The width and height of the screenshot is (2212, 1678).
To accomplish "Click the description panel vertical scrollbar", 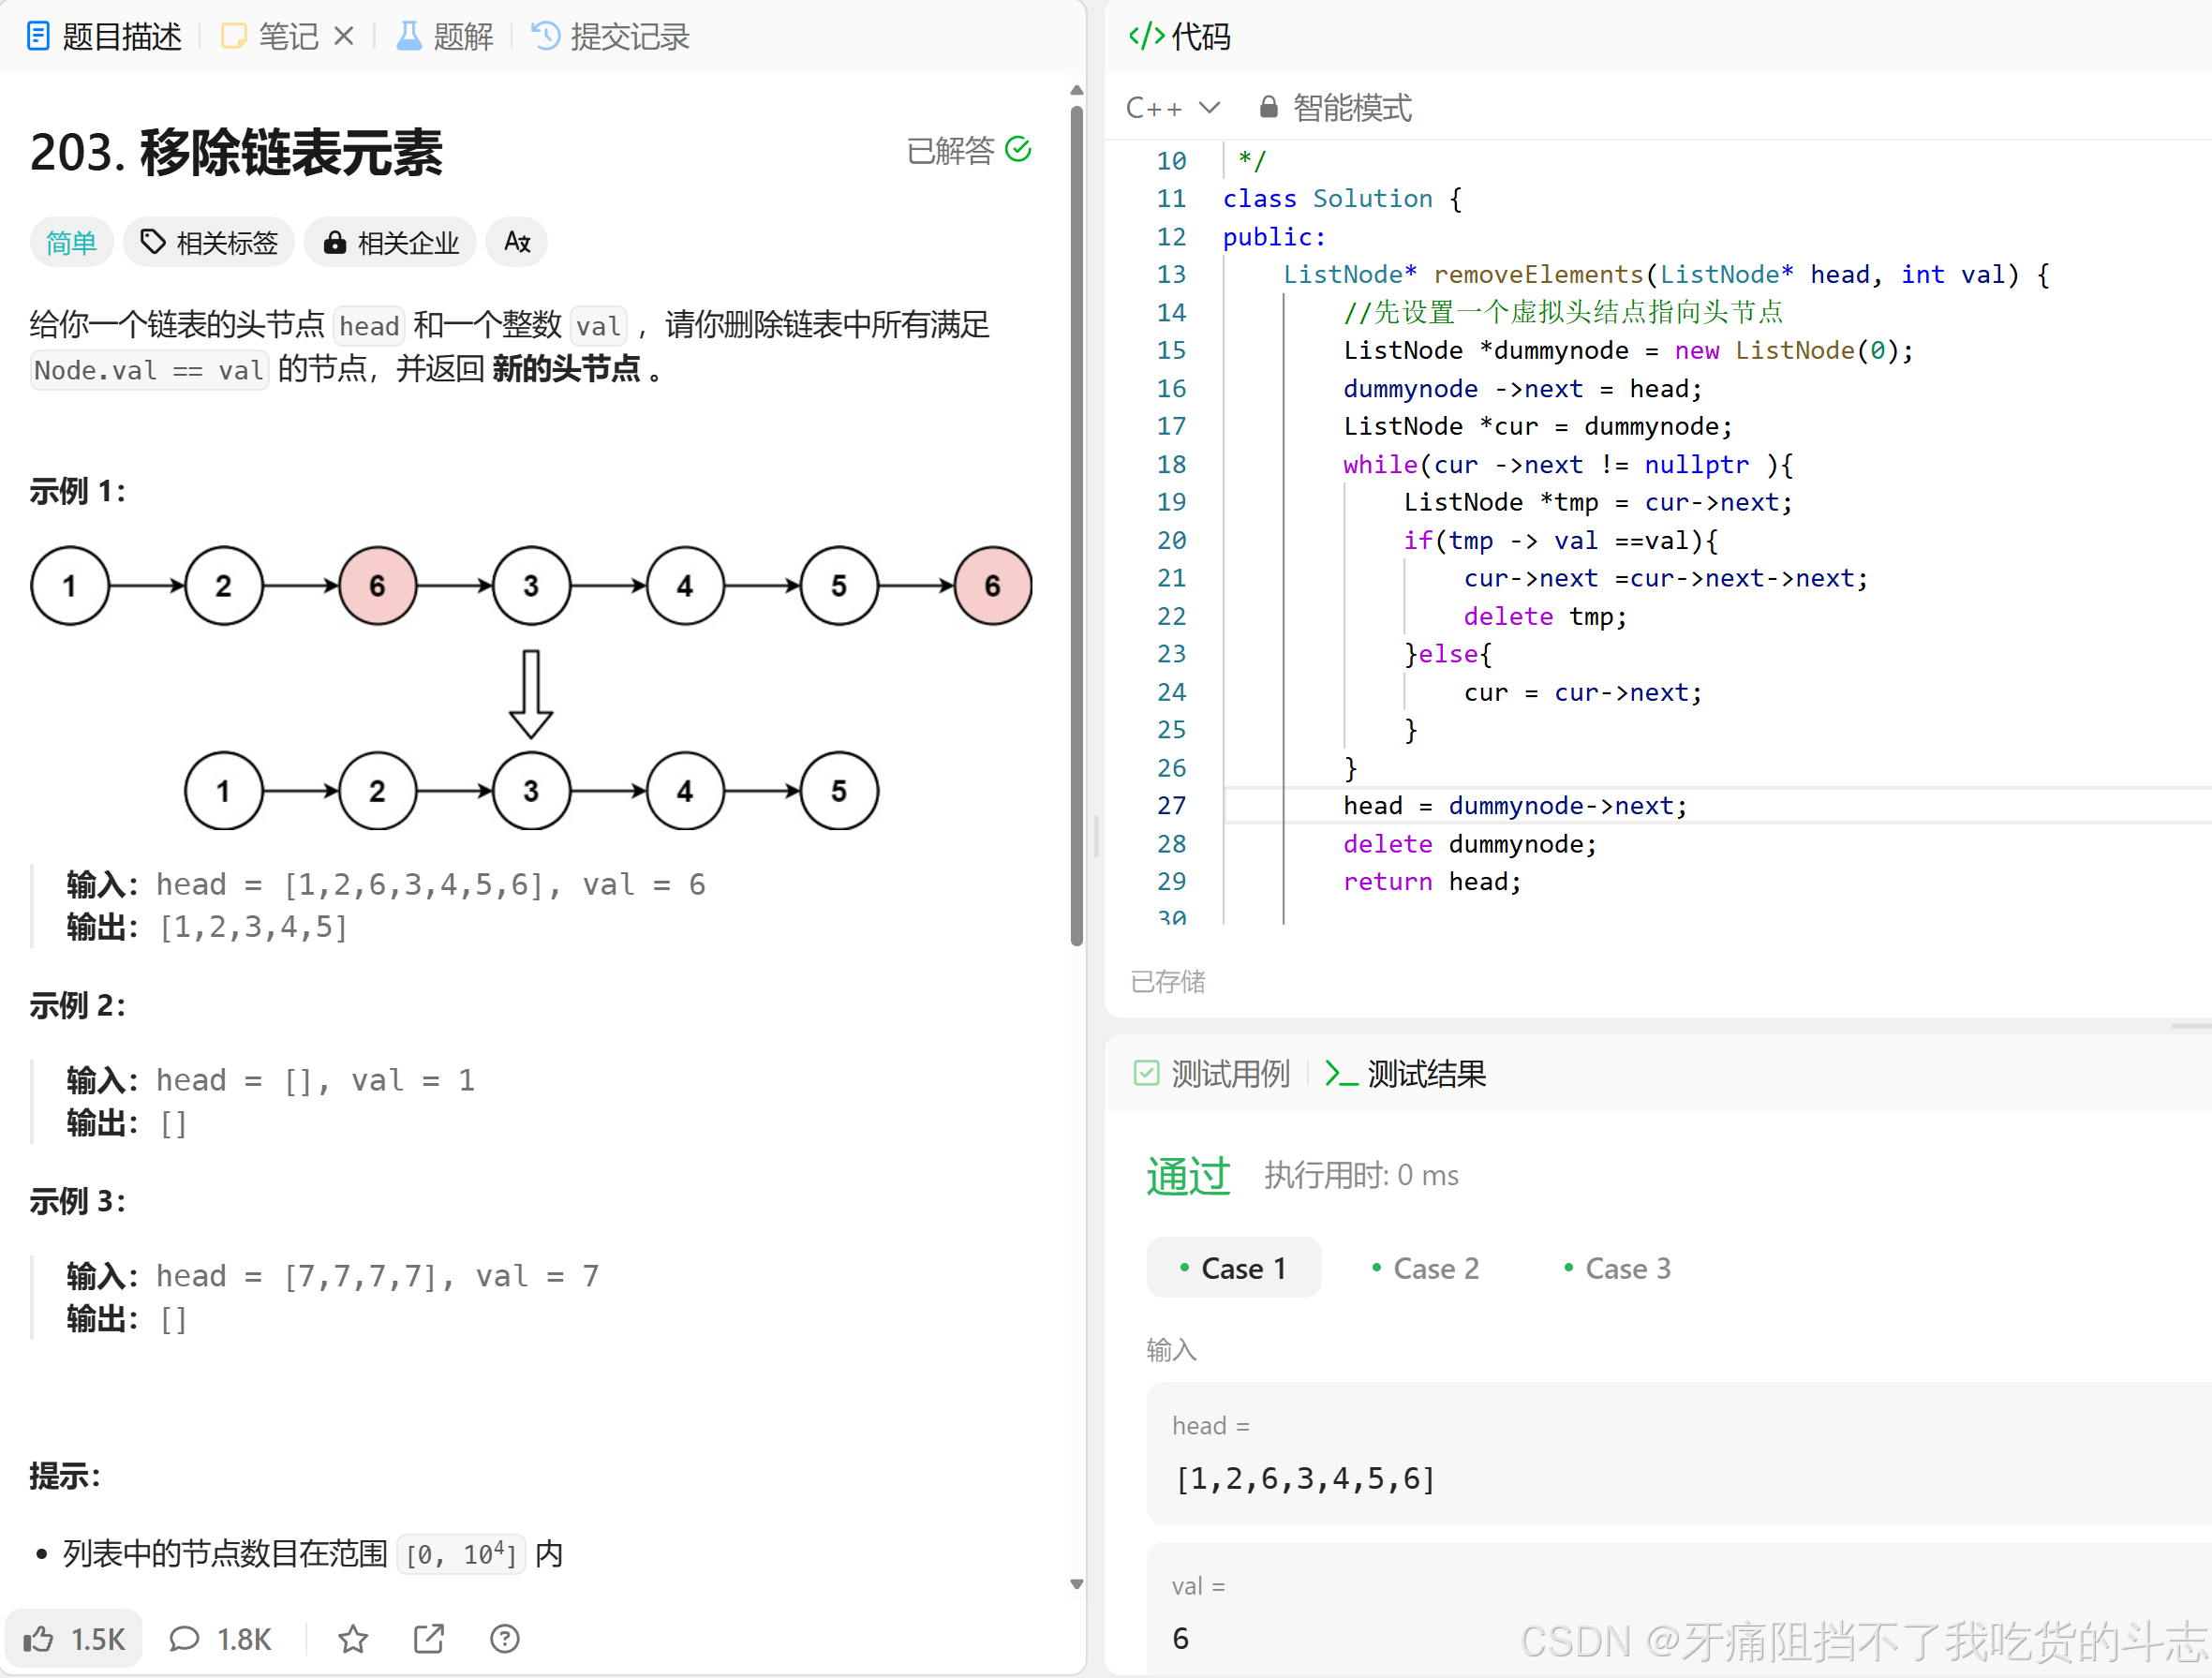I will point(1076,520).
